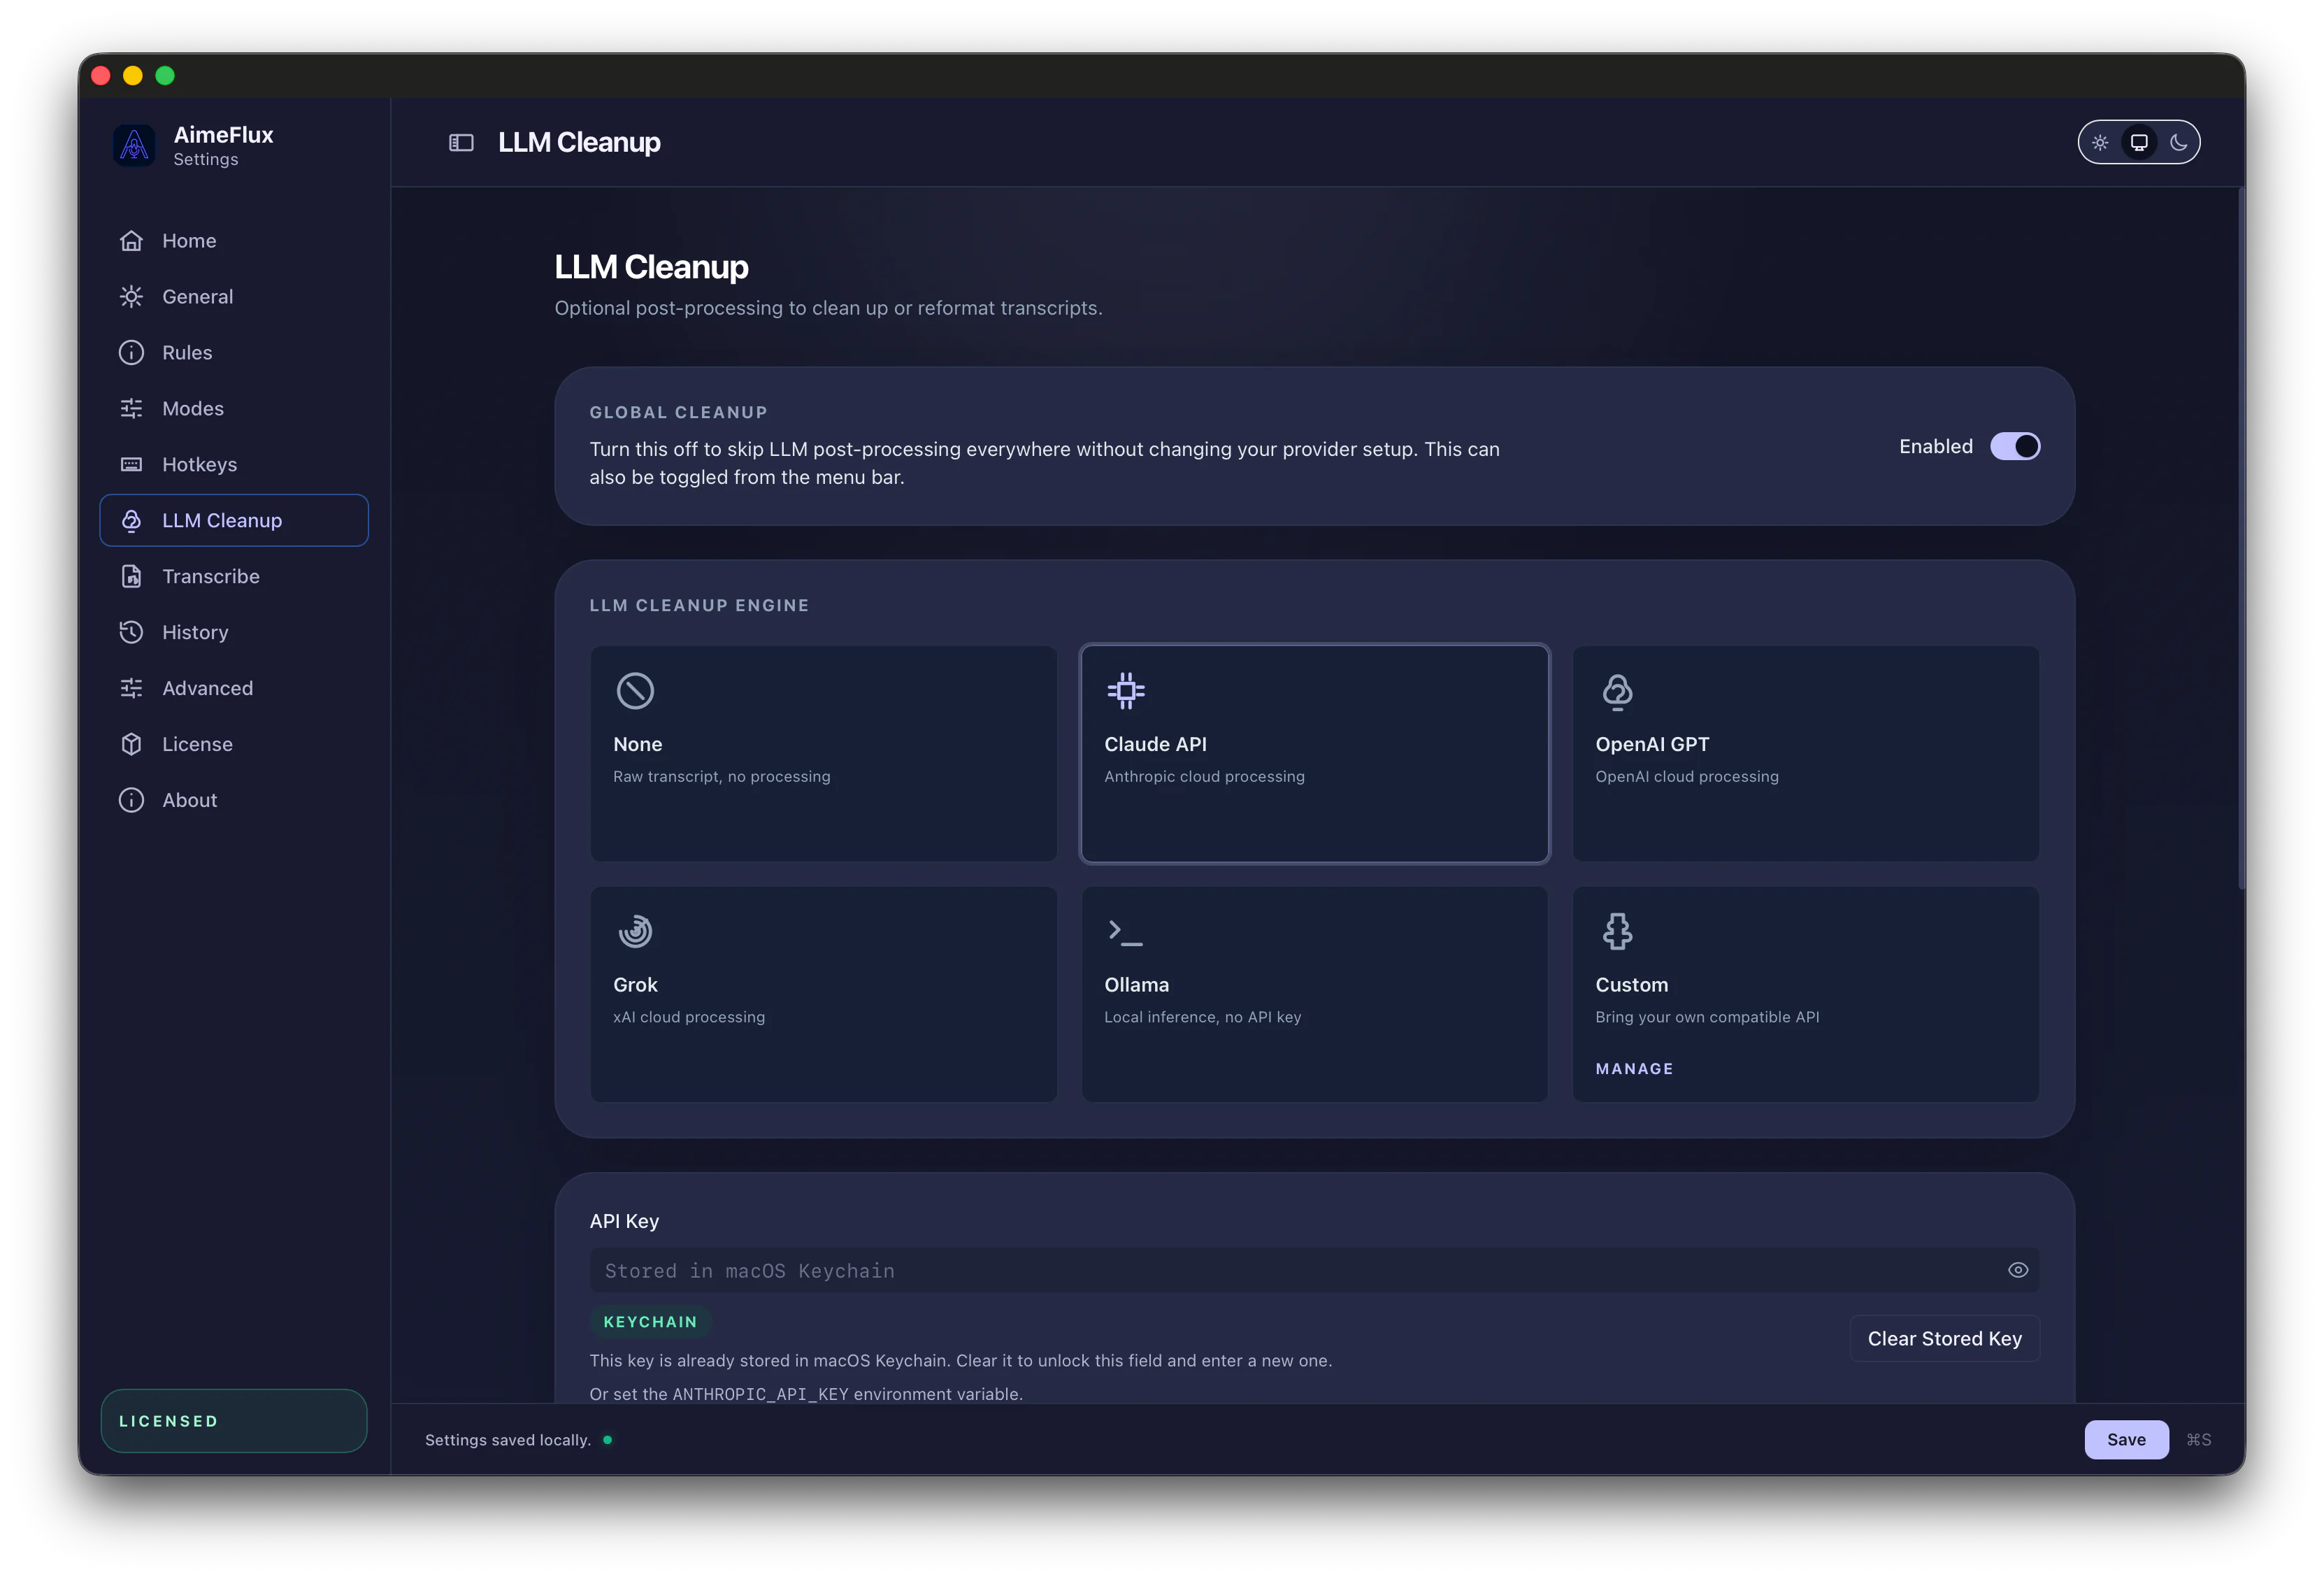Click the Grok spiral icon
This screenshot has height=1579, width=2324.
[635, 932]
